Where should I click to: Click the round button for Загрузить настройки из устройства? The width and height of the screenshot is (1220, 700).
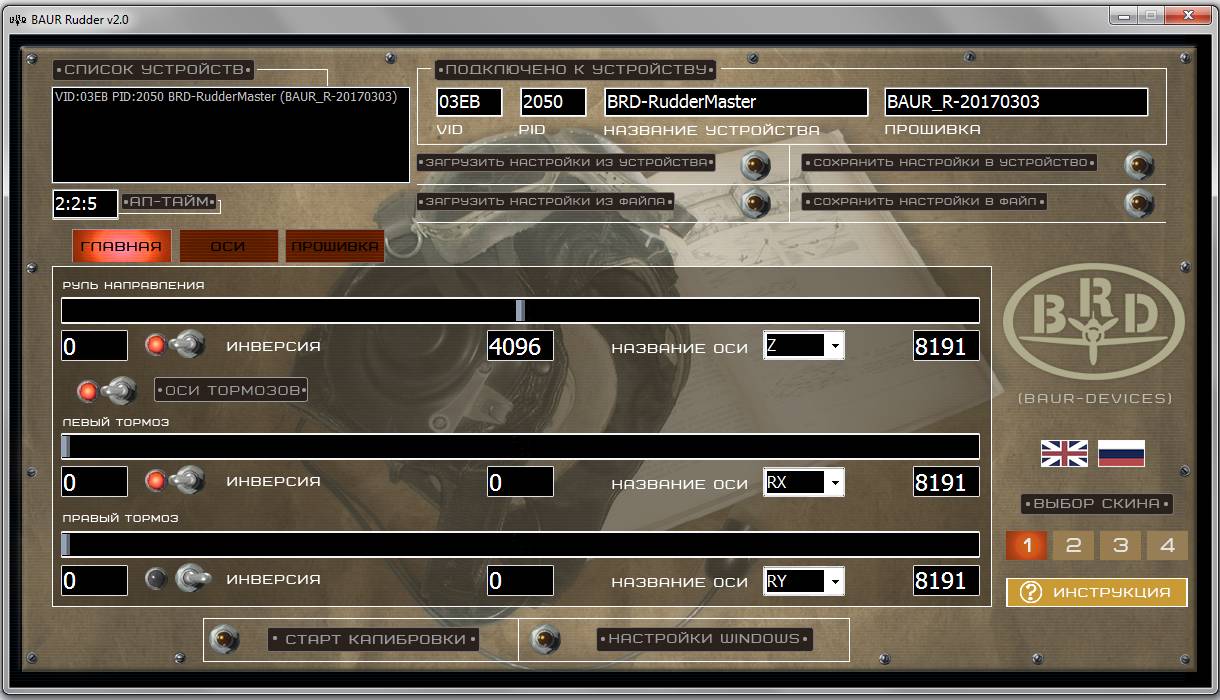[x=755, y=163]
